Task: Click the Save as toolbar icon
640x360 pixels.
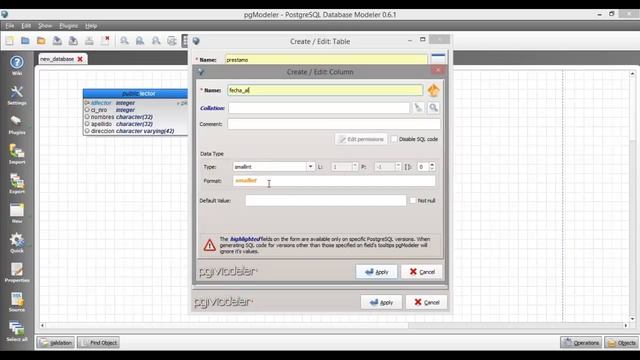Action: 73,41
